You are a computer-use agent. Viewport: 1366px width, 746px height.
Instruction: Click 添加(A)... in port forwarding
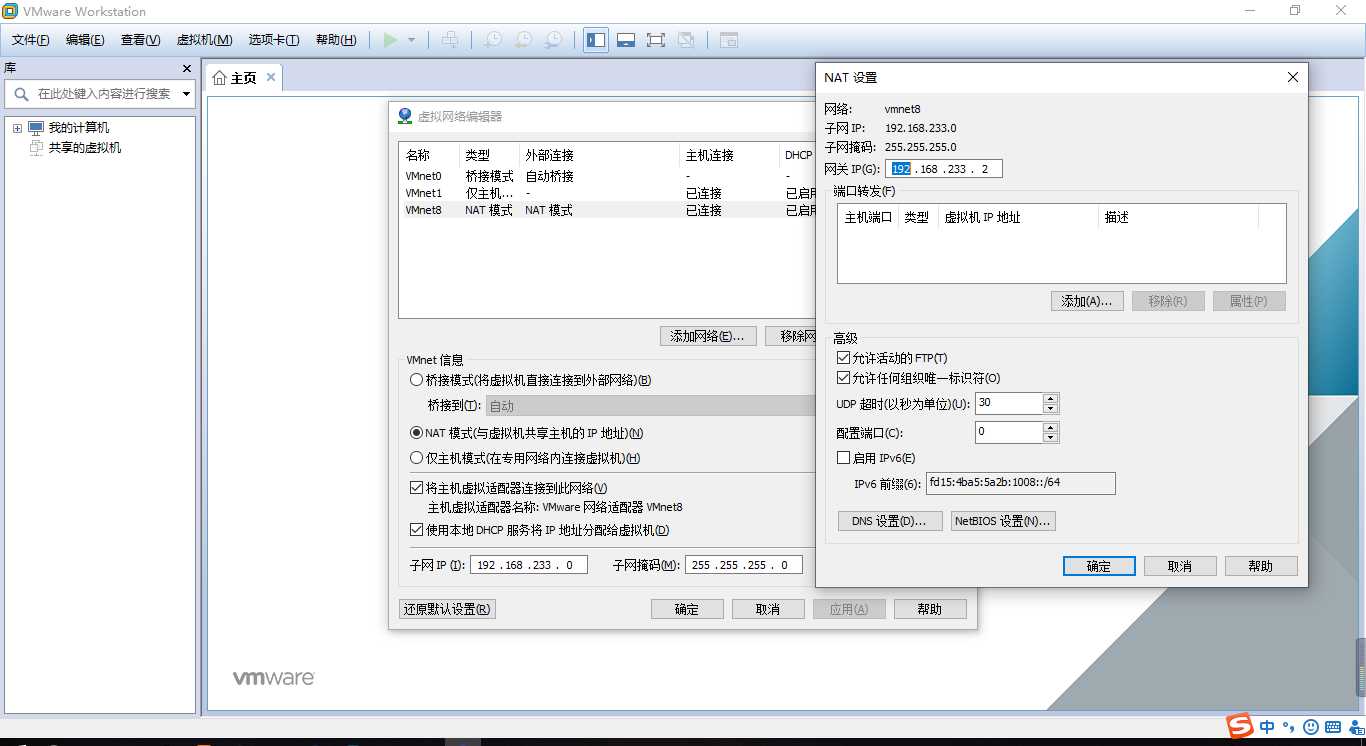(x=1087, y=301)
